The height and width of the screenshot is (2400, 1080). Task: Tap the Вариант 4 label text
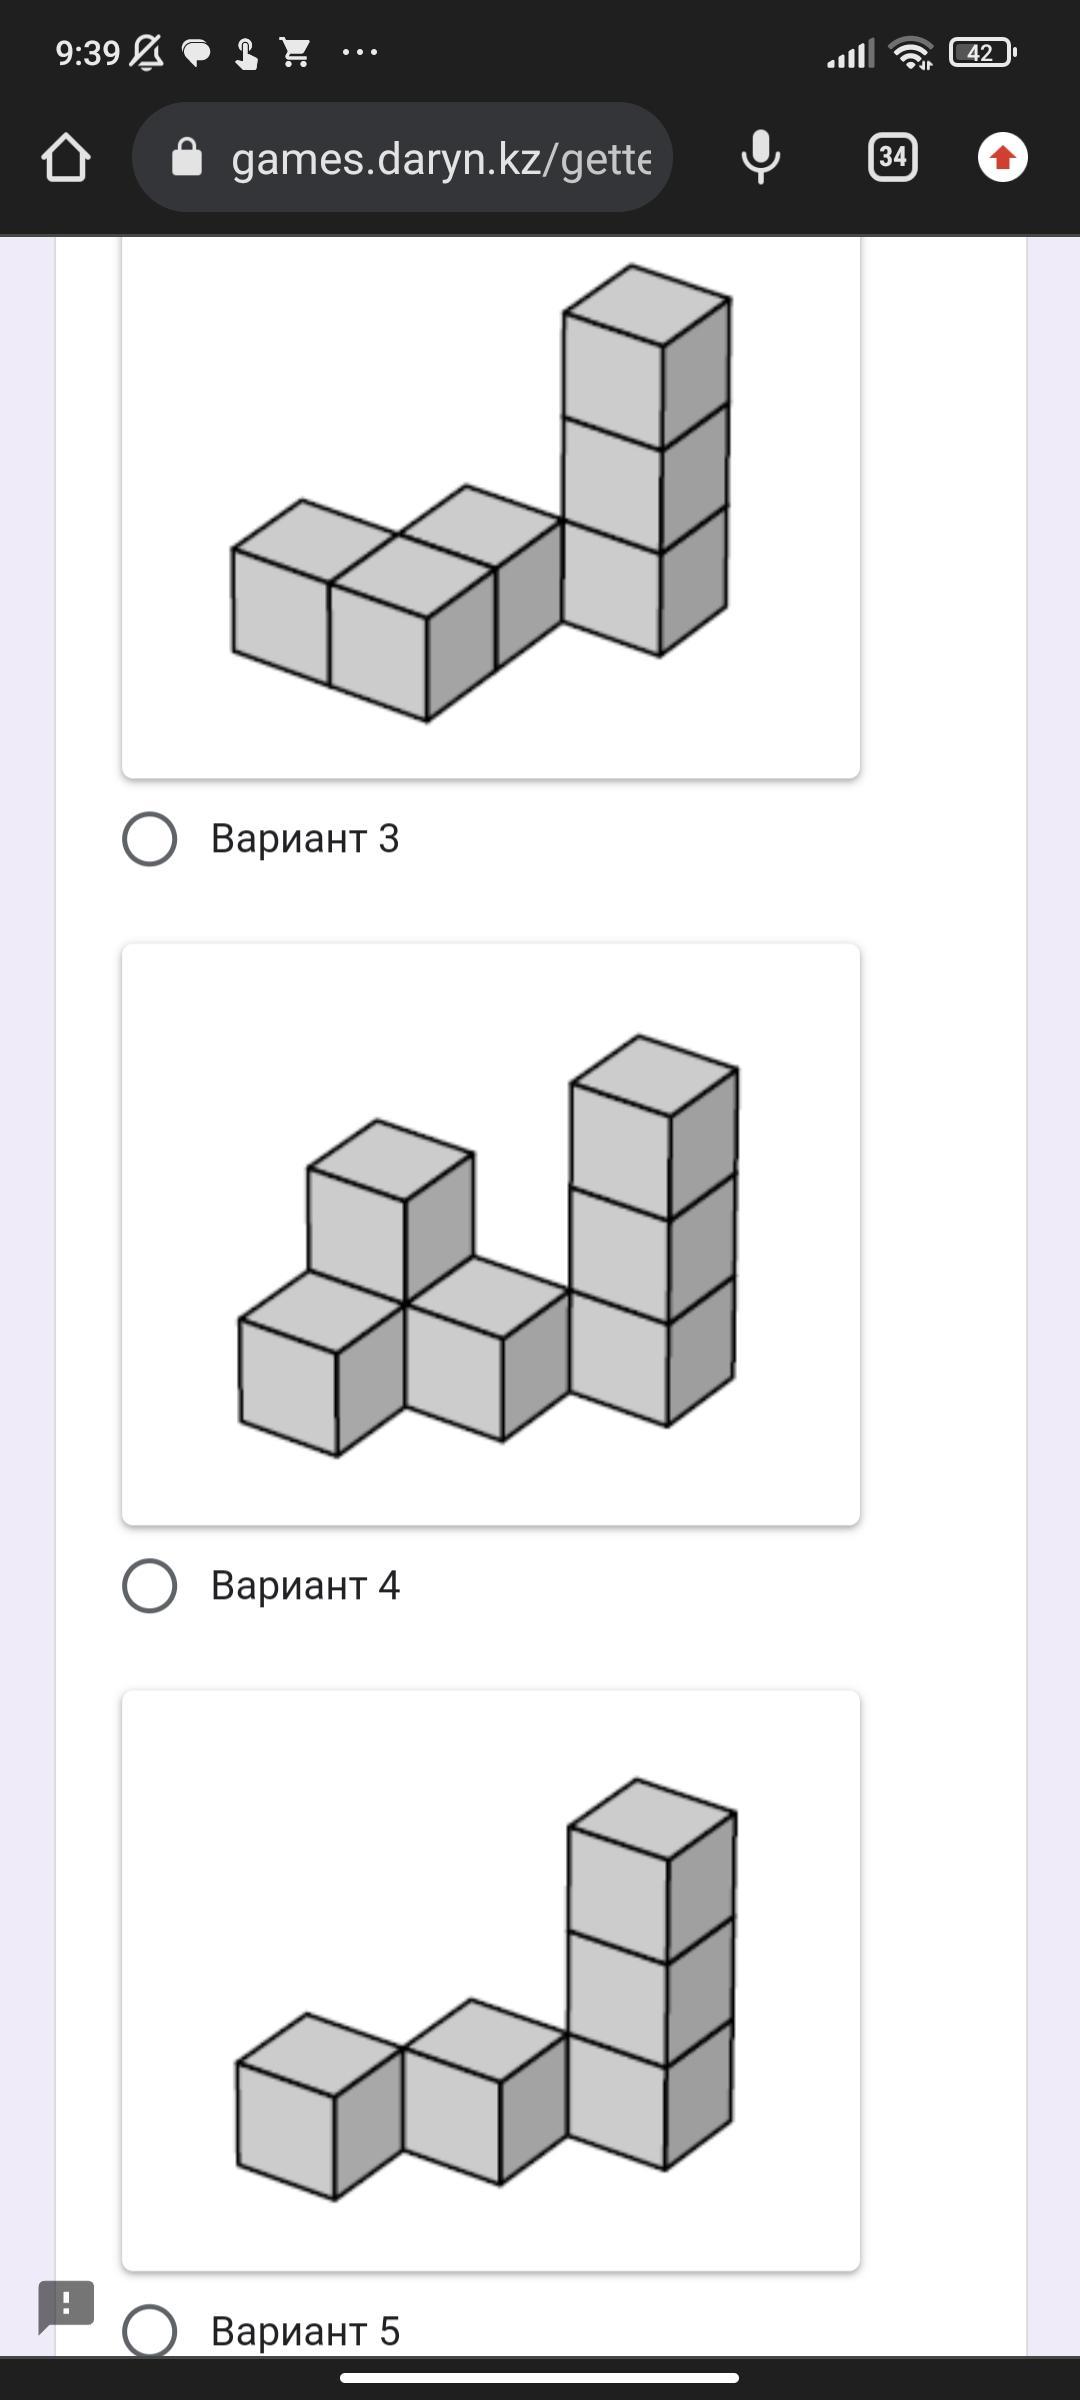click(x=305, y=1585)
